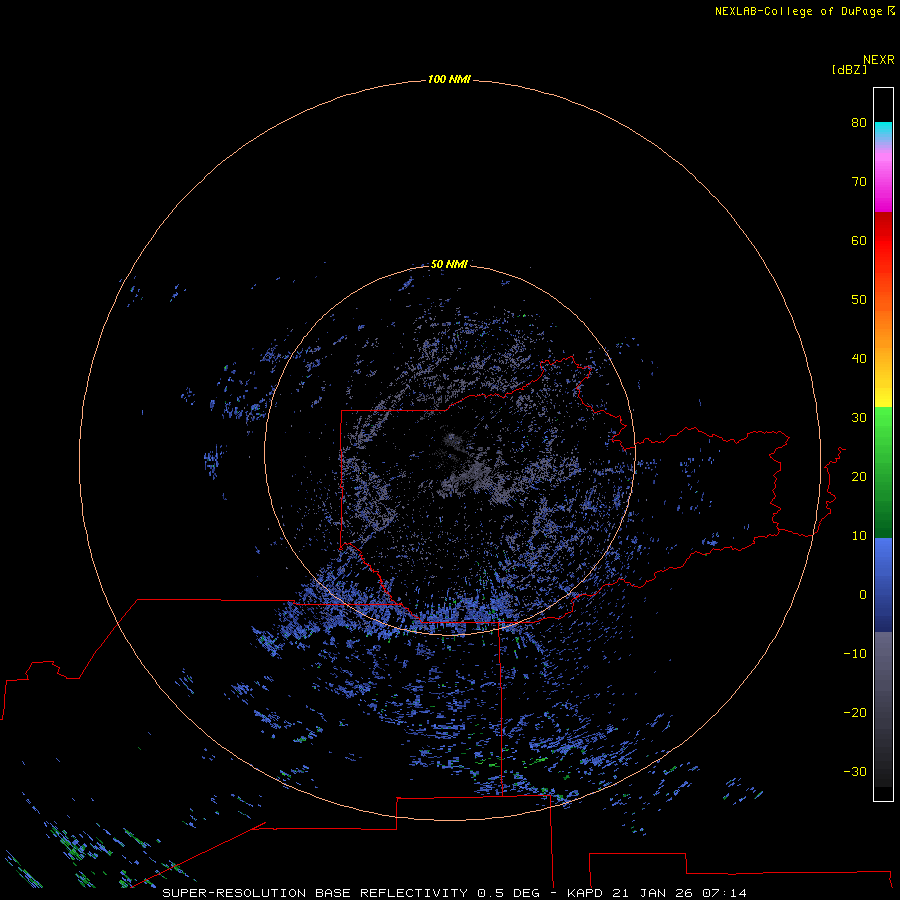Click the 20 value on the dBZ scale
Viewport: 900px width, 900px height.
[x=859, y=476]
